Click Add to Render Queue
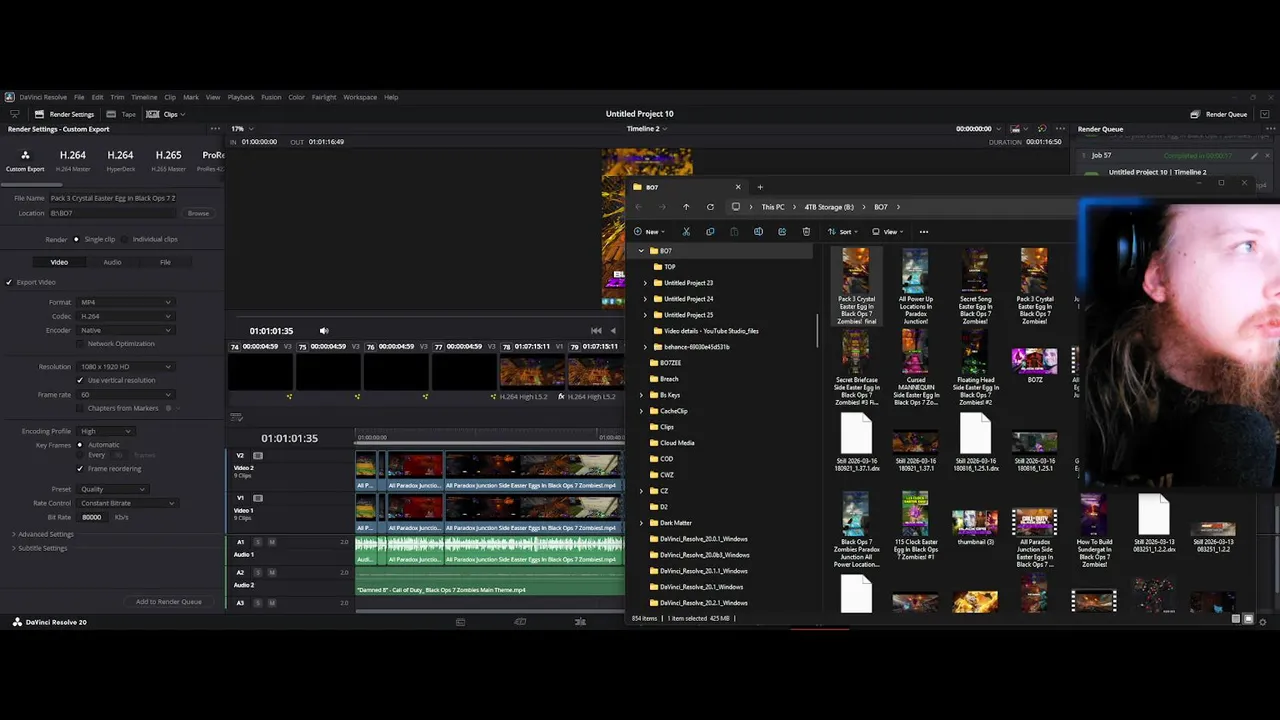Screen dimensions: 1280x720 click(x=169, y=602)
